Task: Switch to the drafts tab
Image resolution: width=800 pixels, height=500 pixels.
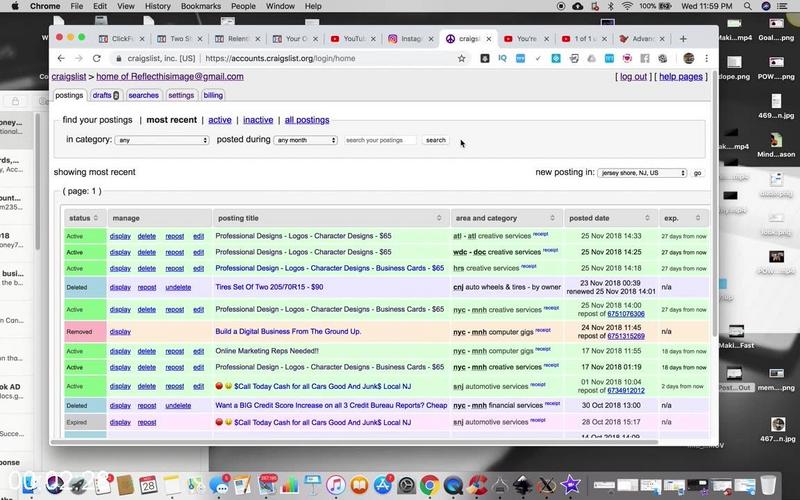Action: tap(106, 95)
